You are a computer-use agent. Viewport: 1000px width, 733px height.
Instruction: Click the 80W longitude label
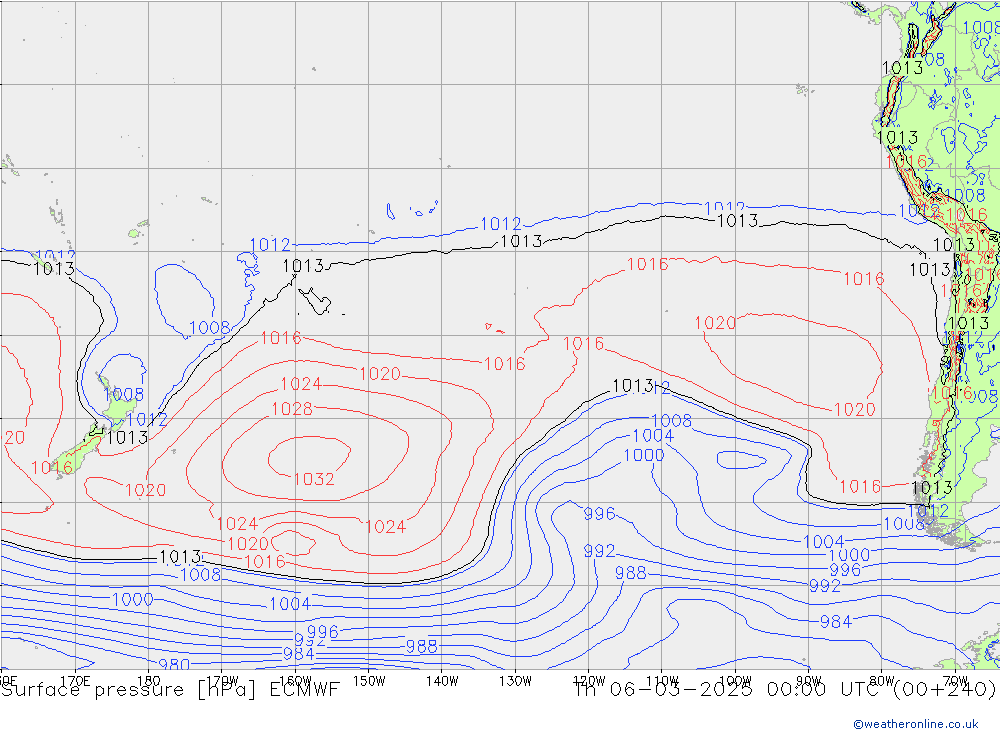click(x=882, y=681)
